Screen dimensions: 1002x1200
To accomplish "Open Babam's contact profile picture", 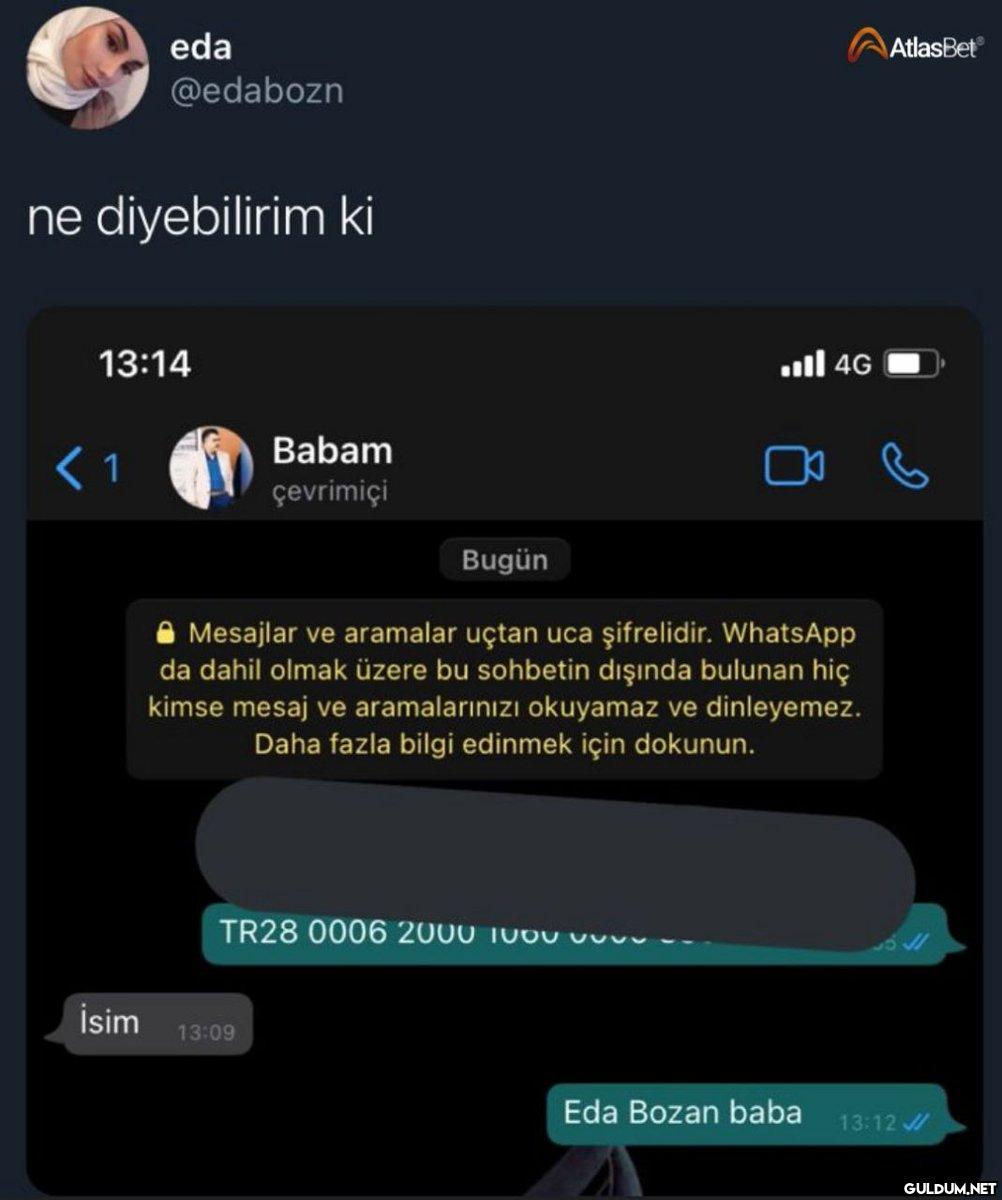I will pyautogui.click(x=210, y=468).
